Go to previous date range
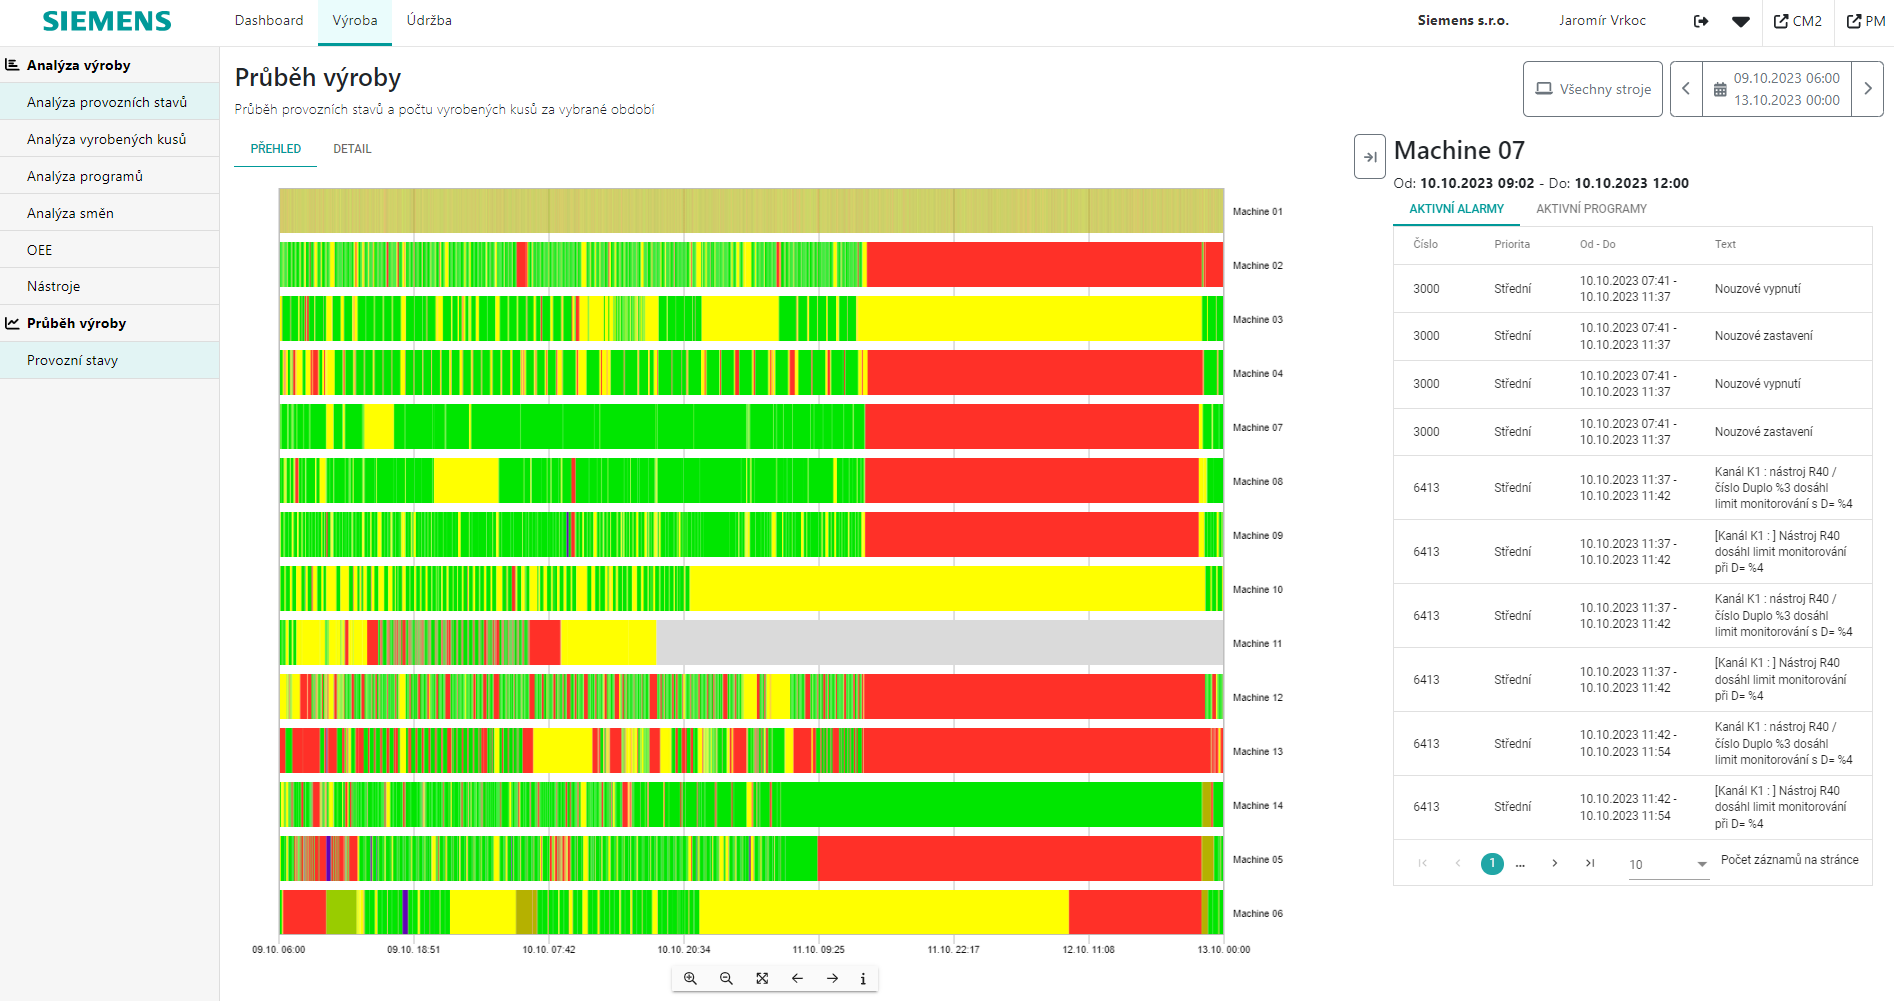The height and width of the screenshot is (1001, 1894). (1686, 89)
